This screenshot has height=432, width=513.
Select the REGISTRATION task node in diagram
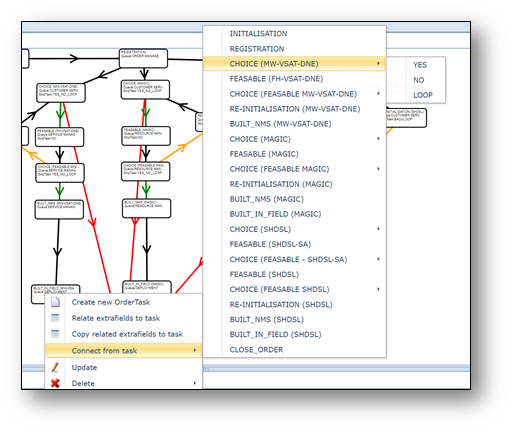144,58
